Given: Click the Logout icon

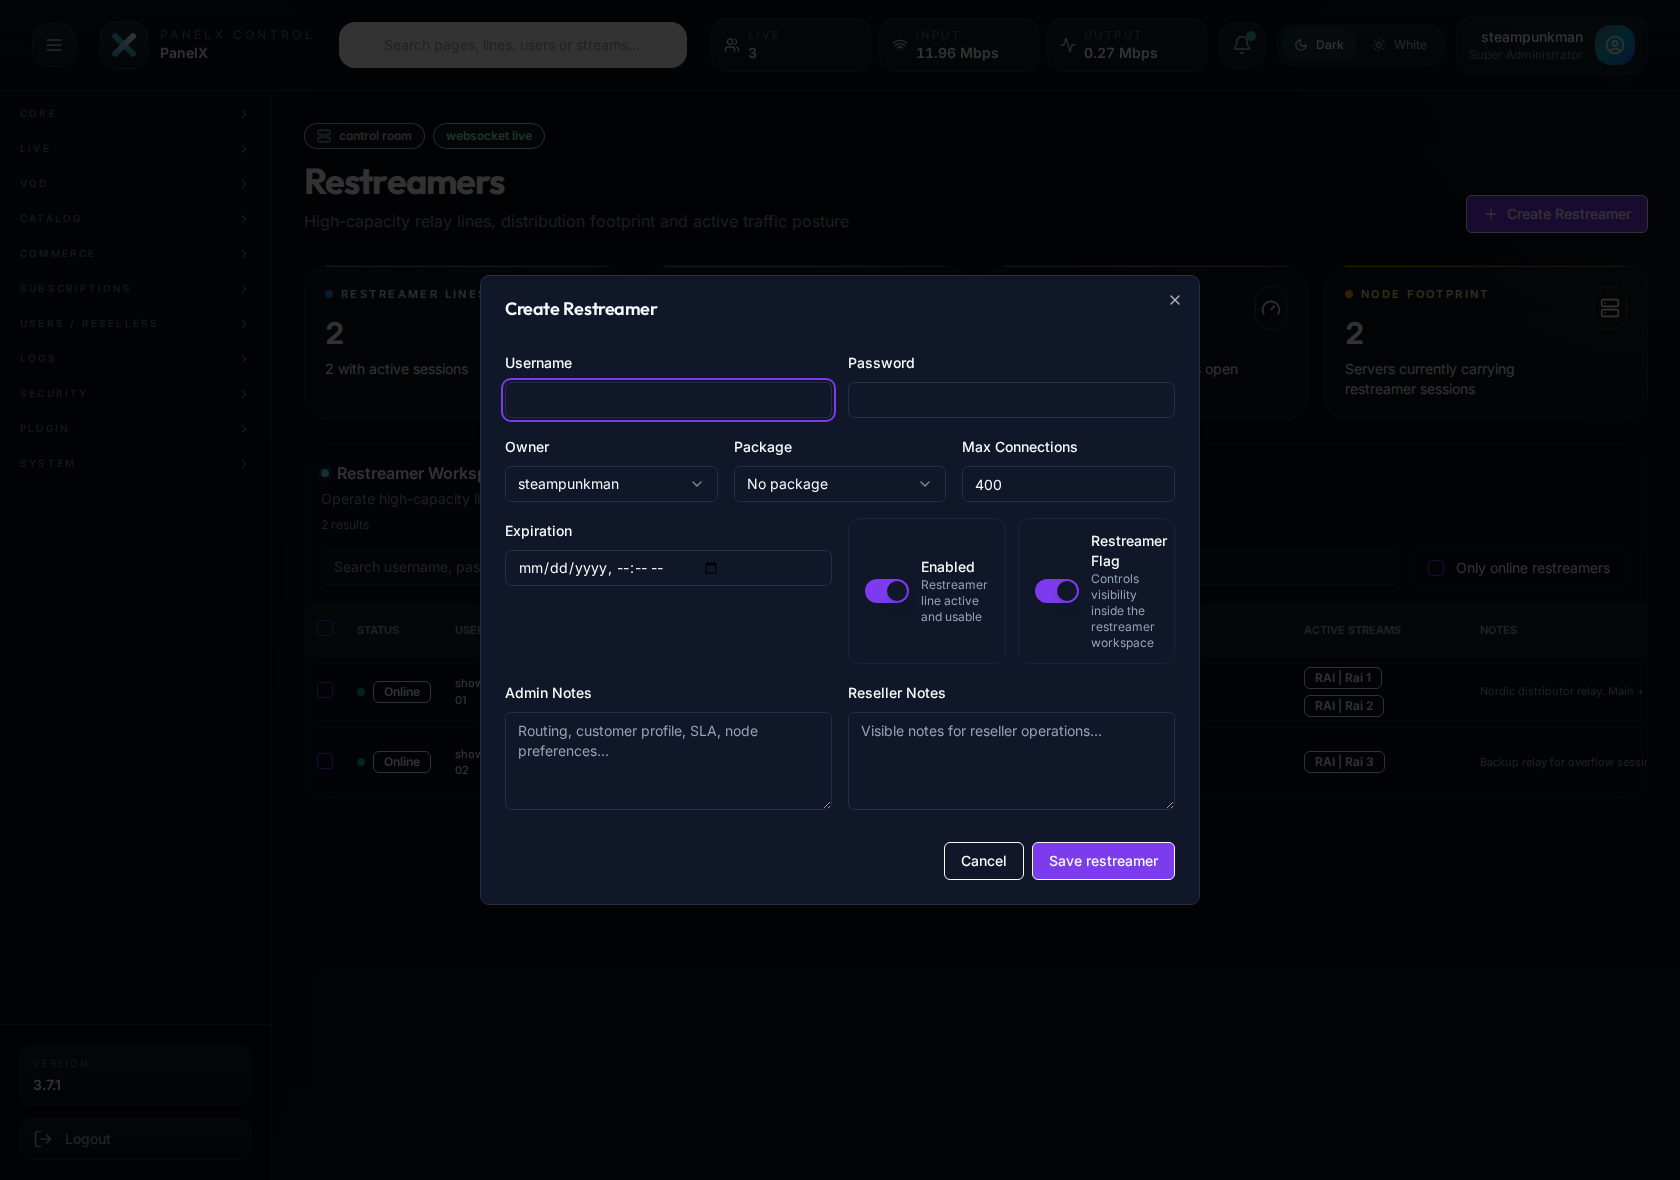Looking at the screenshot, I should coord(44,1139).
